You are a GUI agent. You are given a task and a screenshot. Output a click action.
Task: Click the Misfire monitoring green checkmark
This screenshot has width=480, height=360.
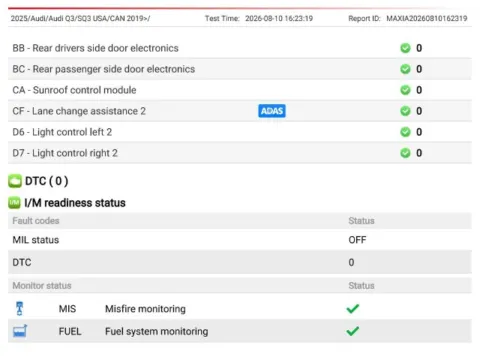(353, 309)
